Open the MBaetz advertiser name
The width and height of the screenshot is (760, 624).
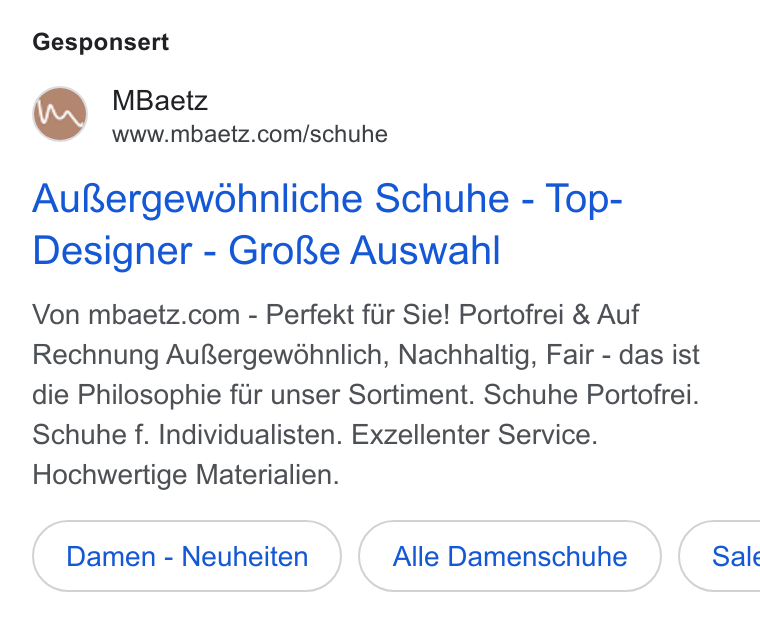159,101
